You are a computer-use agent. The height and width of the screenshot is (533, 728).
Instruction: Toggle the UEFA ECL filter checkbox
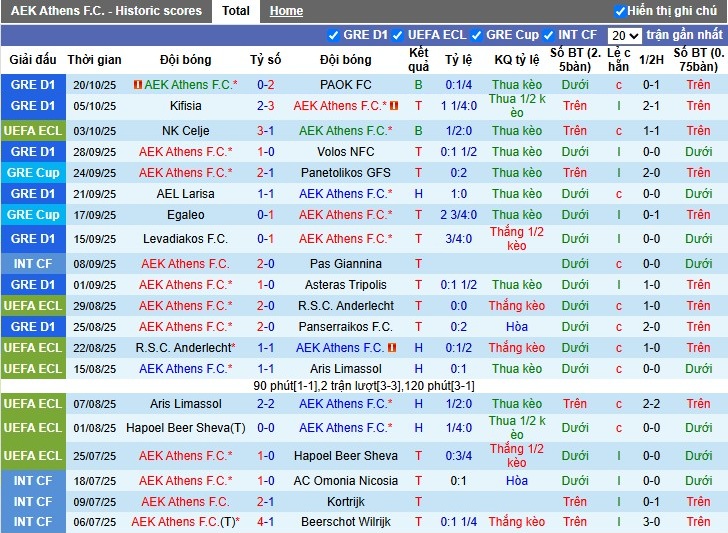pyautogui.click(x=397, y=35)
